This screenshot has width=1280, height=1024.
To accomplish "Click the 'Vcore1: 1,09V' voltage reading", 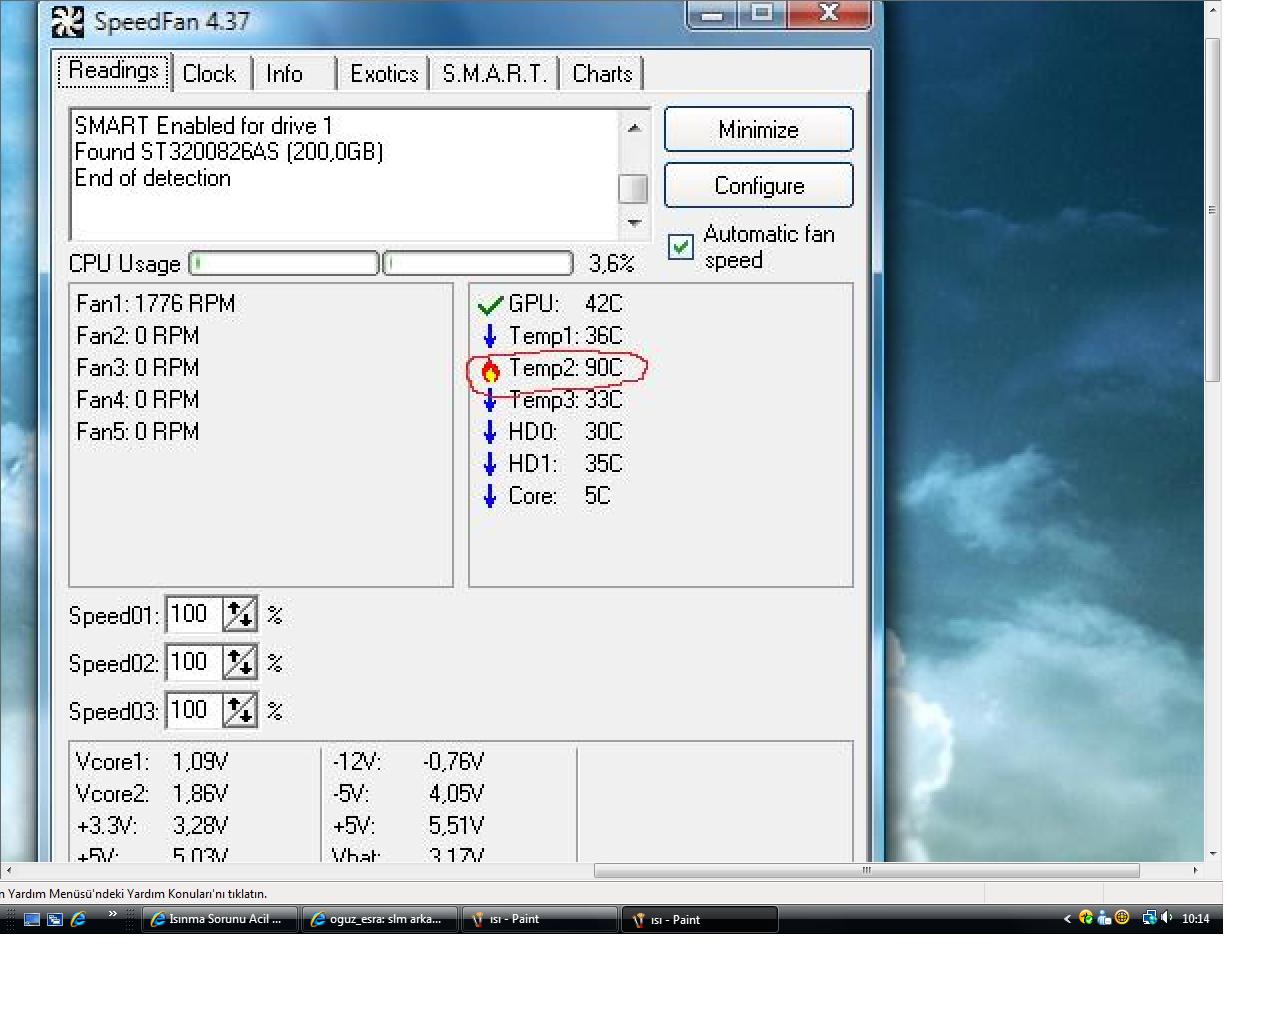I will click(152, 762).
